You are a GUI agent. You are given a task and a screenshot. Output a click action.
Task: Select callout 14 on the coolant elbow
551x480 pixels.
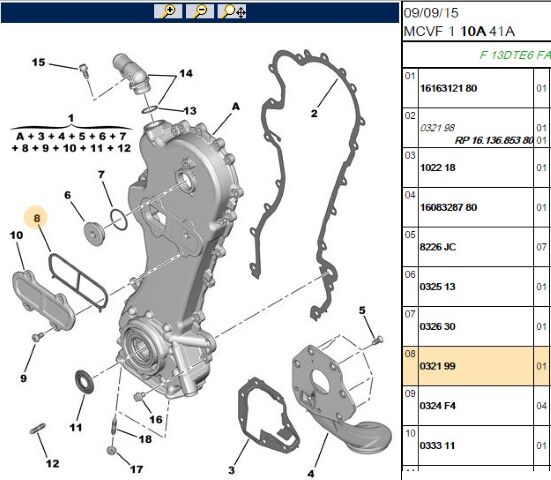pos(186,73)
